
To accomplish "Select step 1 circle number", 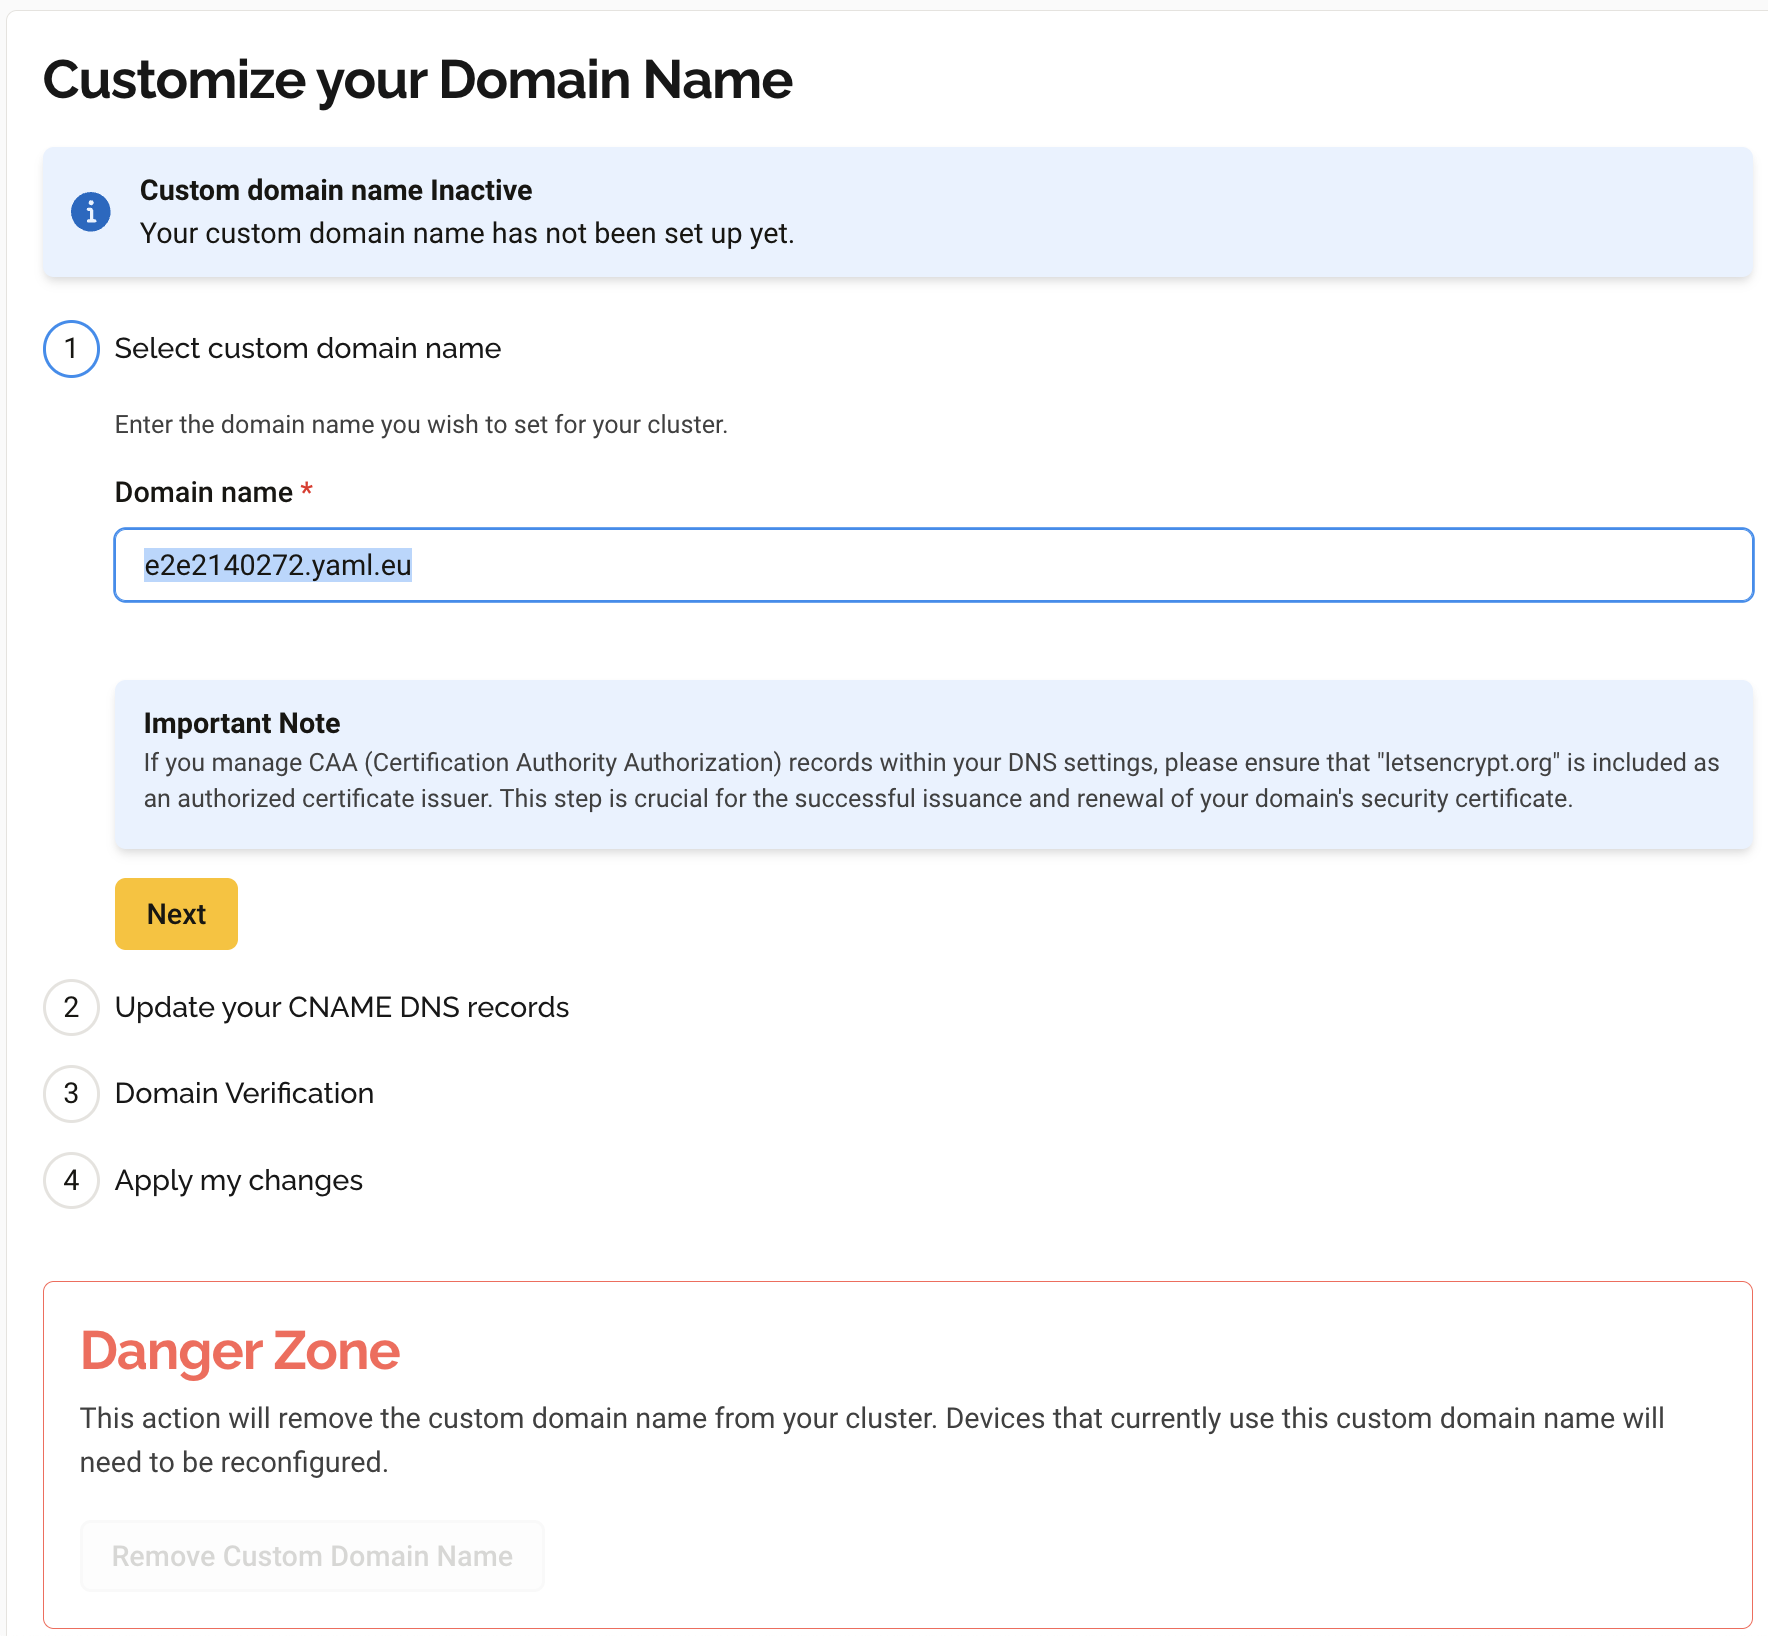I will [71, 349].
